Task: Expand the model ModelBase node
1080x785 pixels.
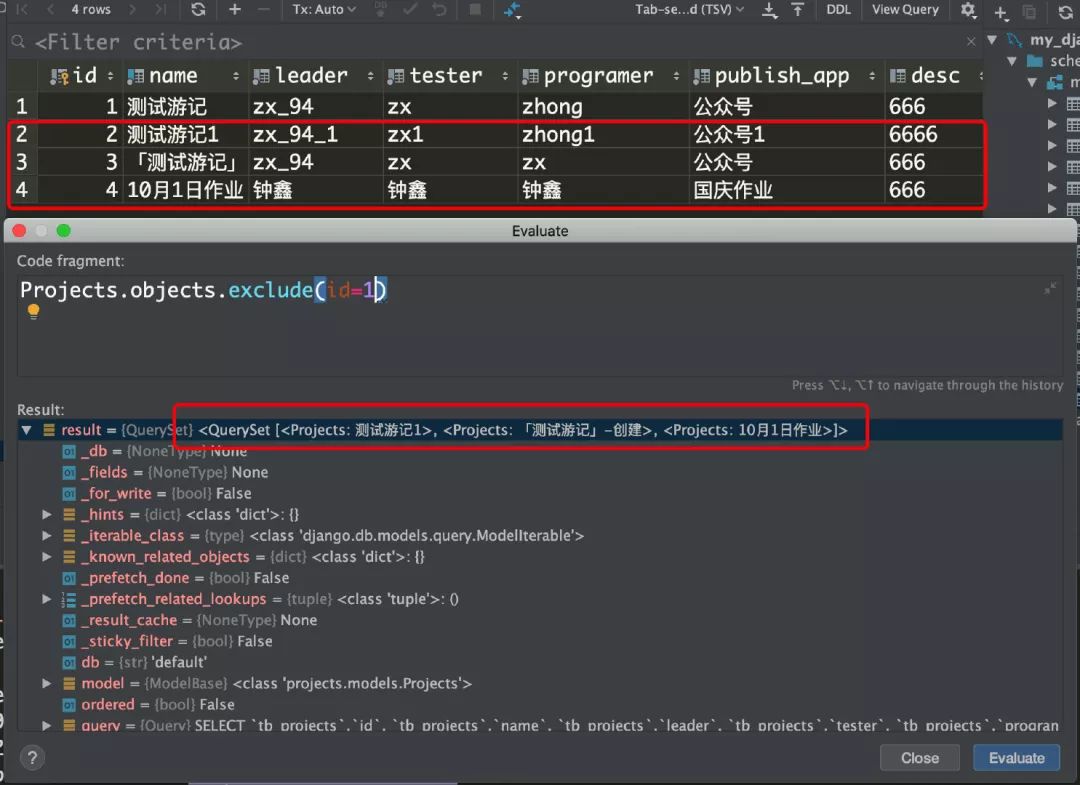Action: (47, 684)
